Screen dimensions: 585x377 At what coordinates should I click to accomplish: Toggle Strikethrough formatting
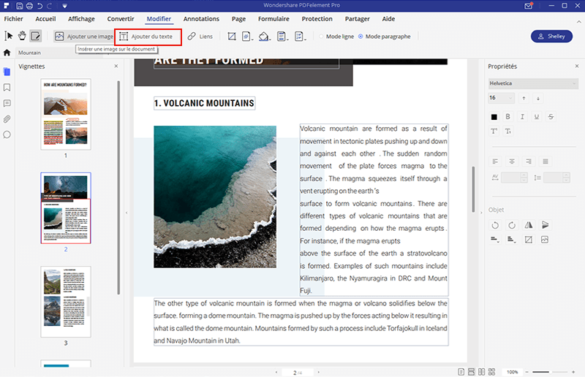(551, 117)
